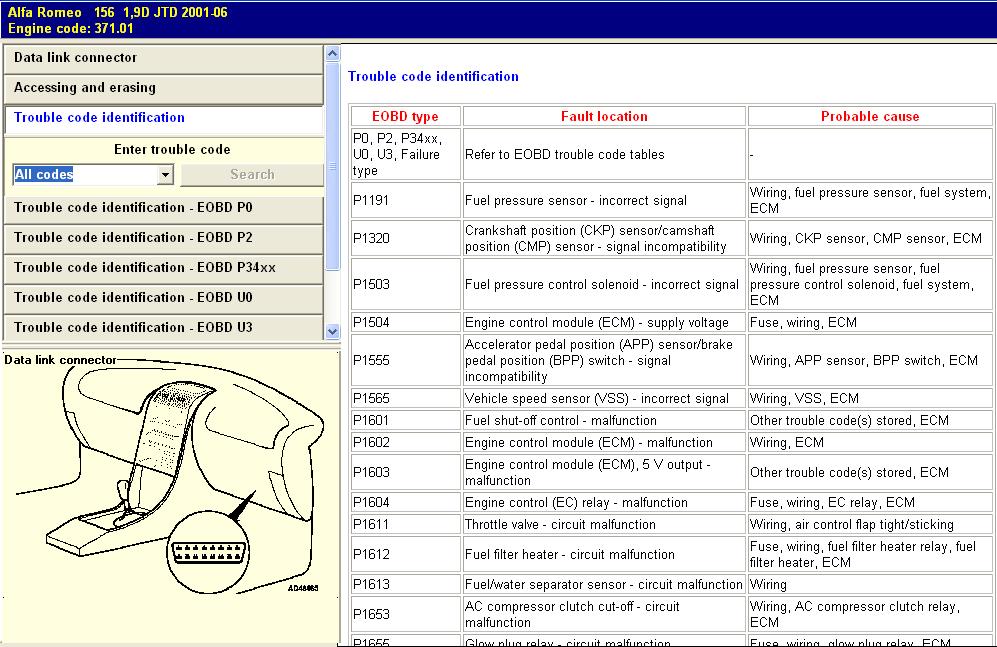Select the P1613 code cell
The width and height of the screenshot is (997, 647).
405,584
